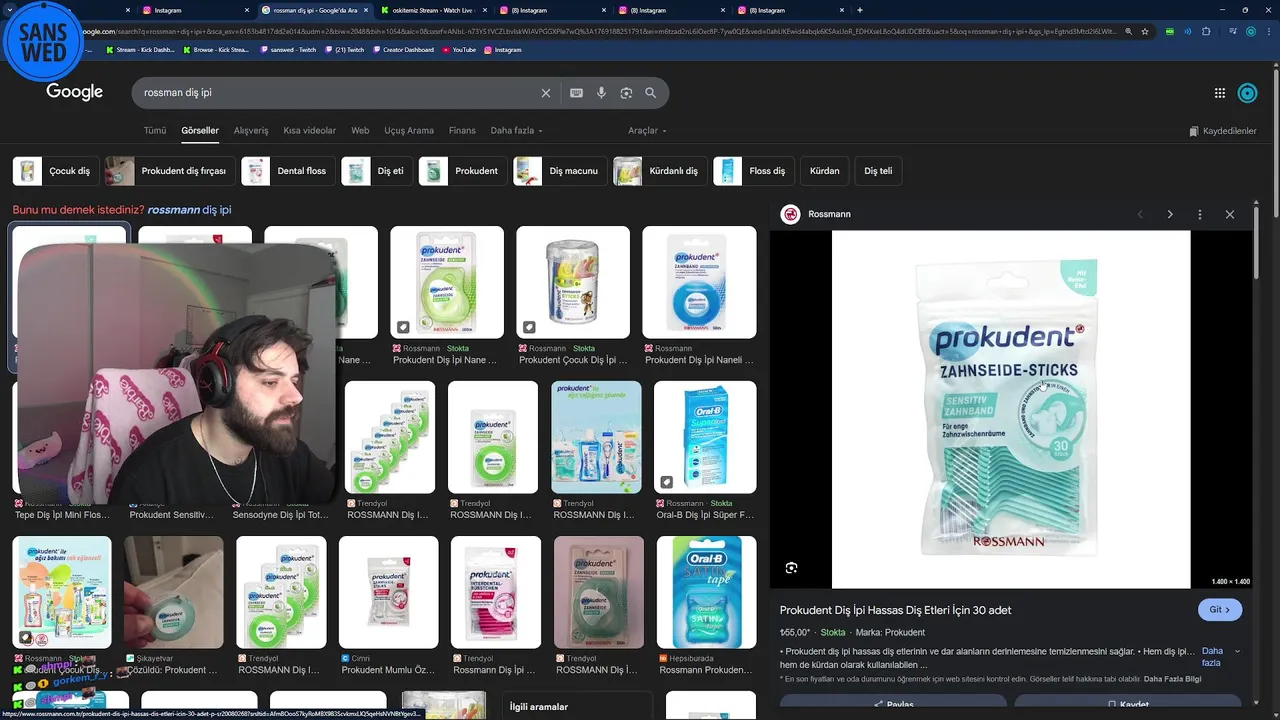Viewport: 1280px width, 720px height.
Task: Open the YouTube bookmark
Action: [459, 49]
